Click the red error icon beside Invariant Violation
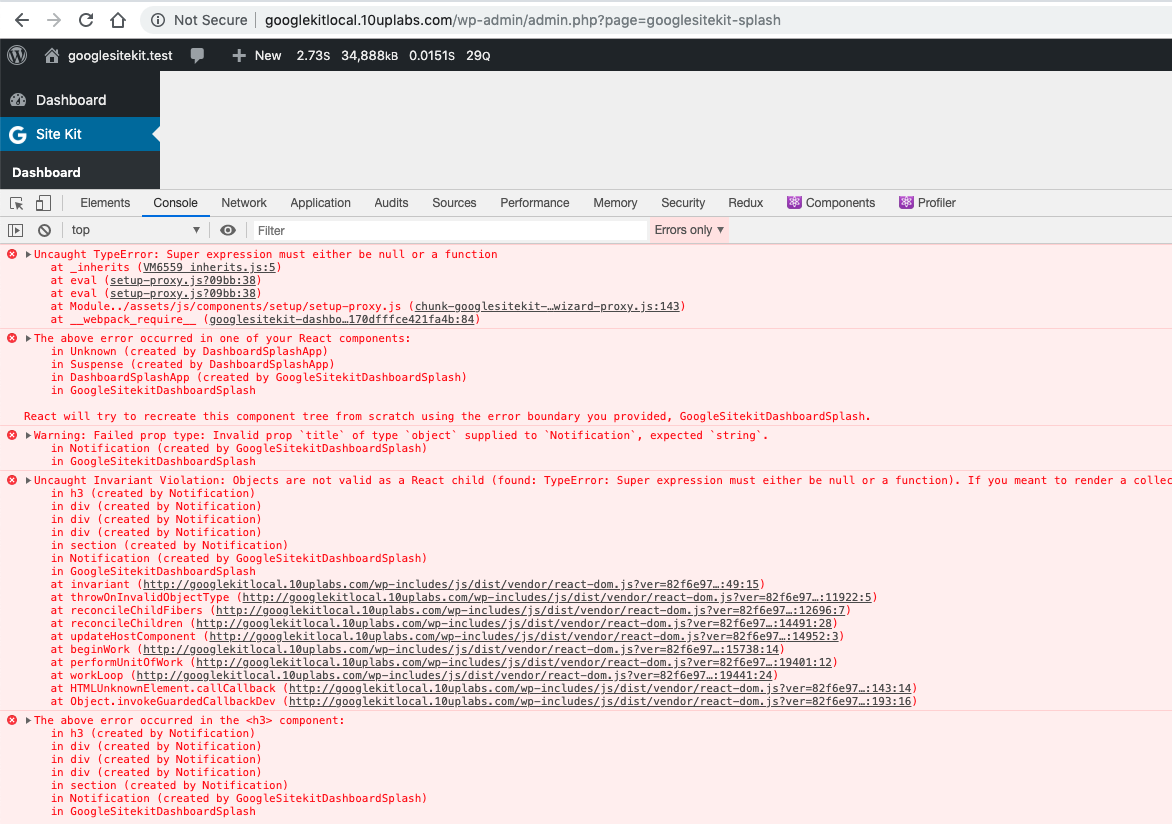Screen dimensions: 1172x824 [x=12, y=480]
